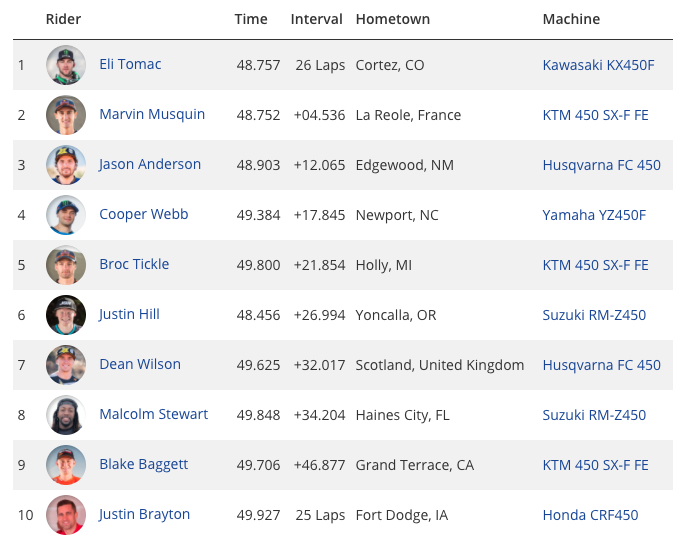Click Marvin Musquin's avatar picture
Screen dimensions: 687x540
pyautogui.click(x=66, y=115)
